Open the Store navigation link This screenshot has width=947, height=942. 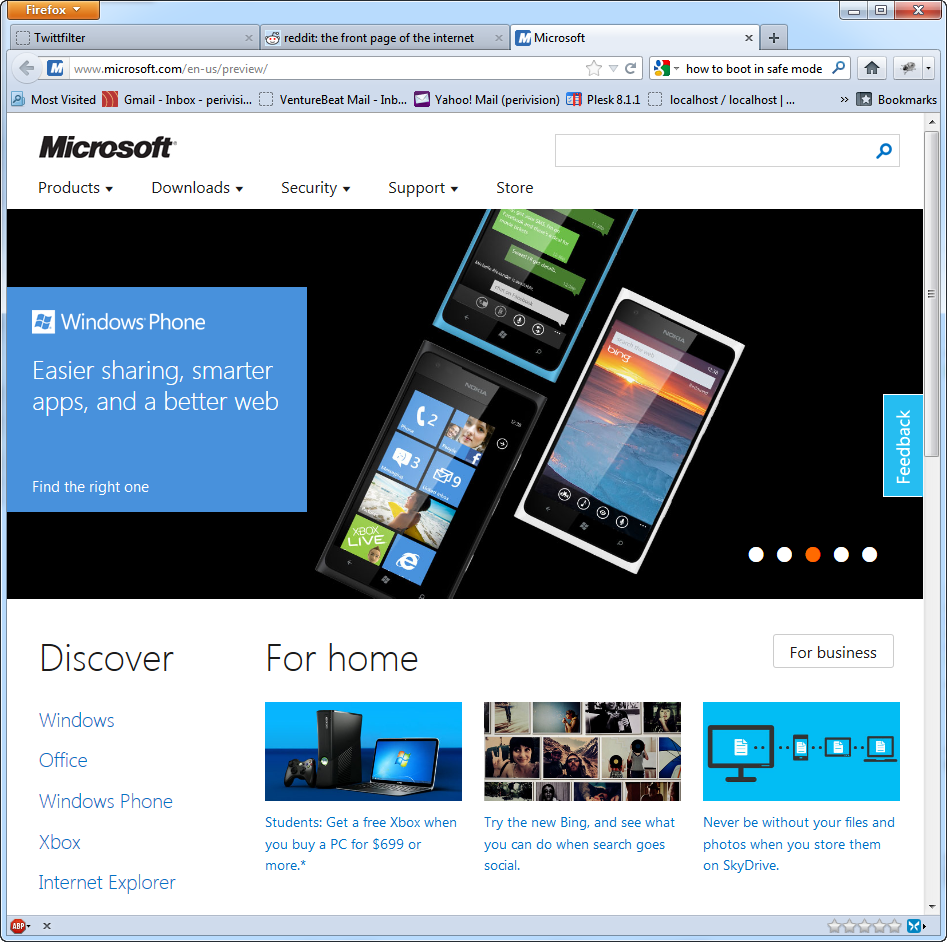515,188
